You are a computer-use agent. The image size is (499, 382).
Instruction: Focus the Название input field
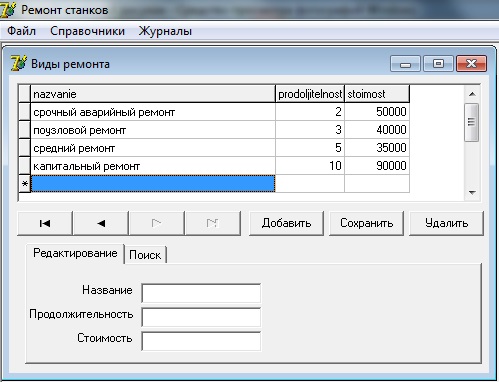[x=201, y=293]
